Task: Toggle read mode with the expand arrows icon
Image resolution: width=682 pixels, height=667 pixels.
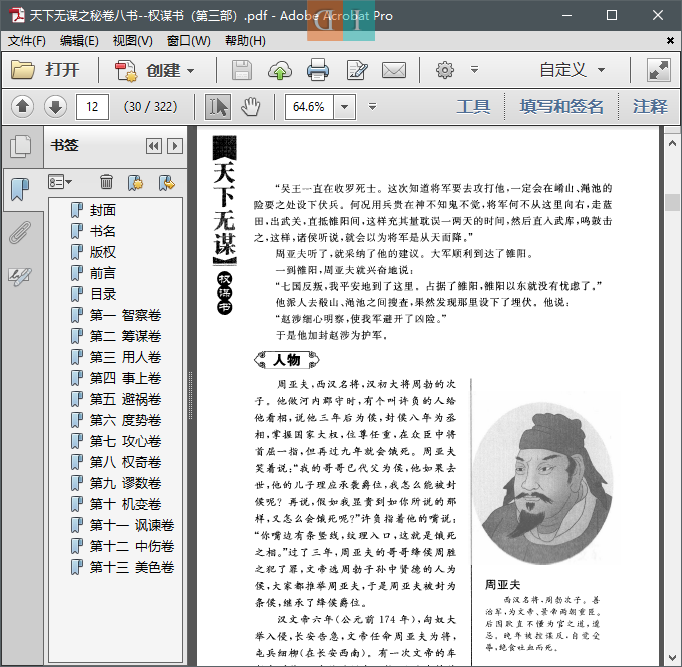Action: (x=659, y=70)
